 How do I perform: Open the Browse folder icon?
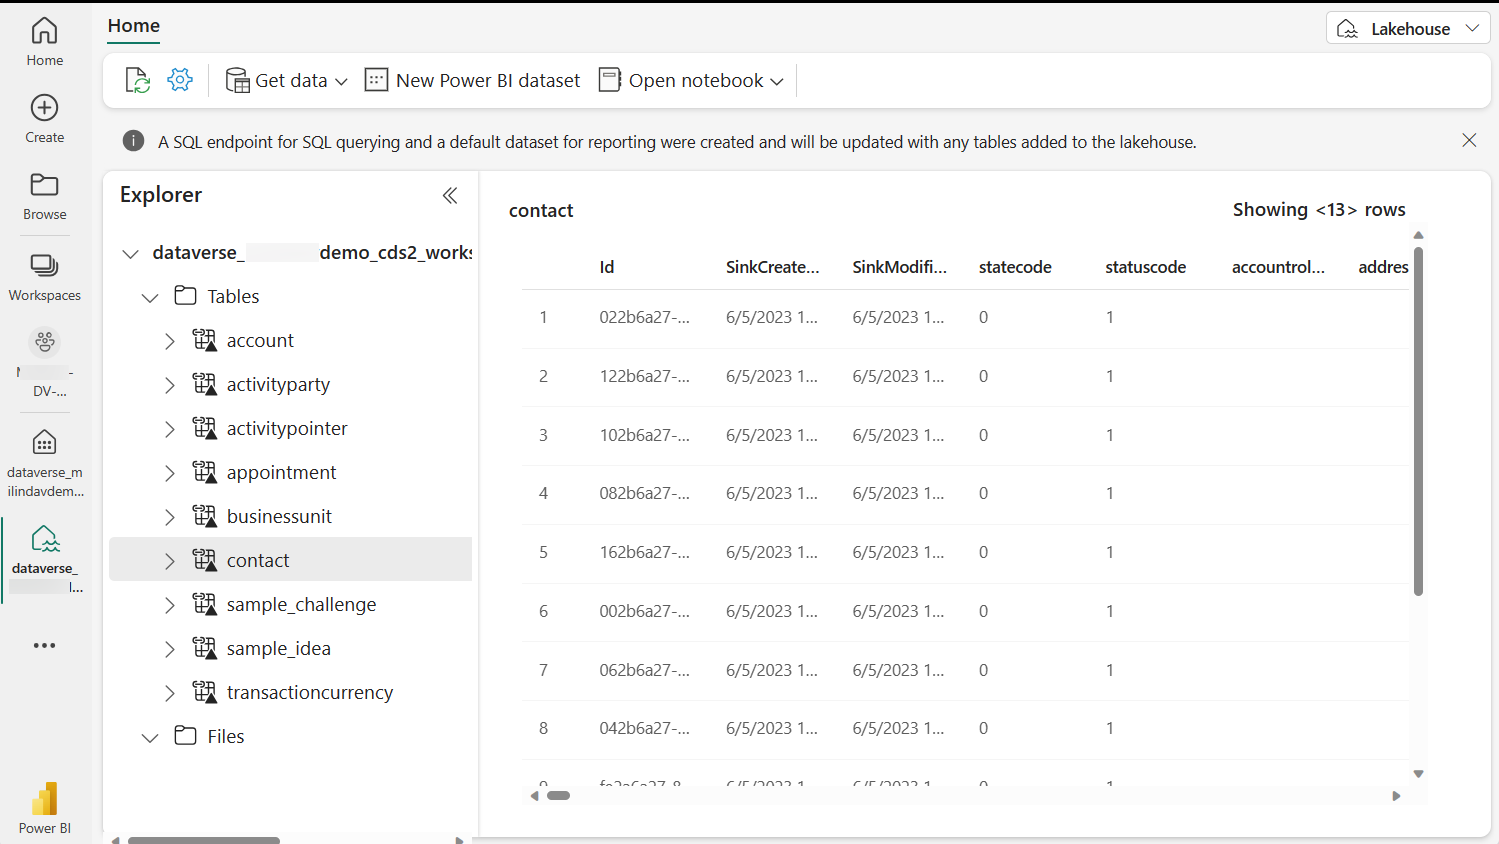(44, 185)
